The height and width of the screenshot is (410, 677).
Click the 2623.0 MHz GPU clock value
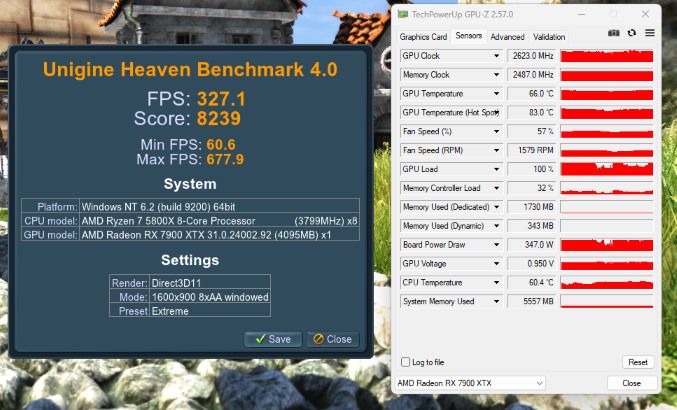(x=531, y=56)
